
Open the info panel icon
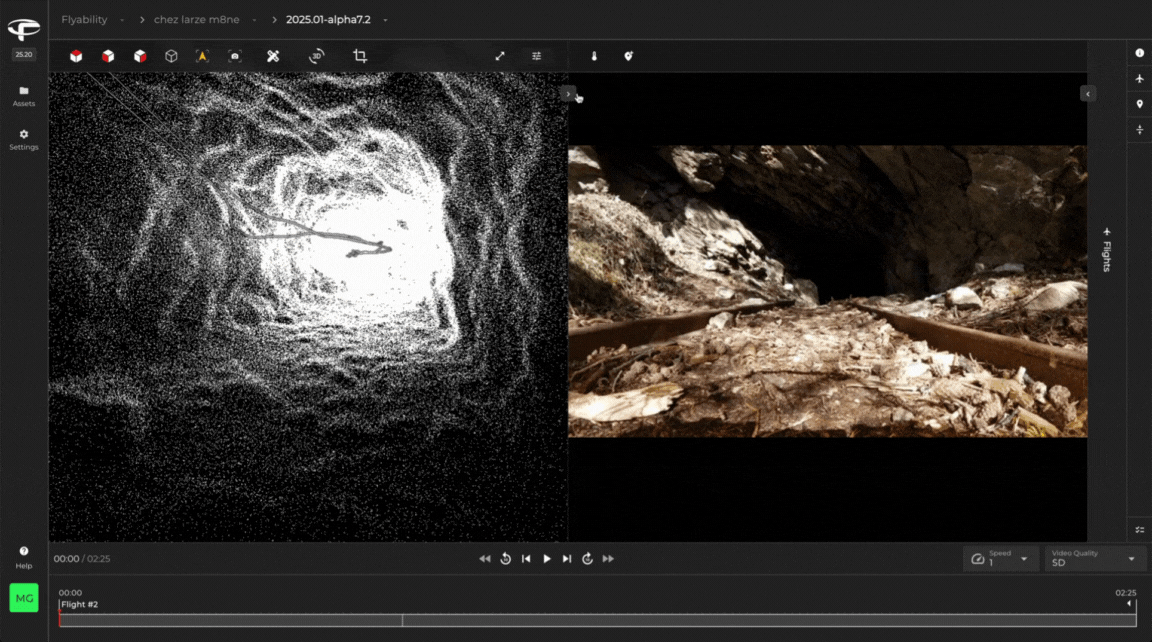coord(1139,52)
